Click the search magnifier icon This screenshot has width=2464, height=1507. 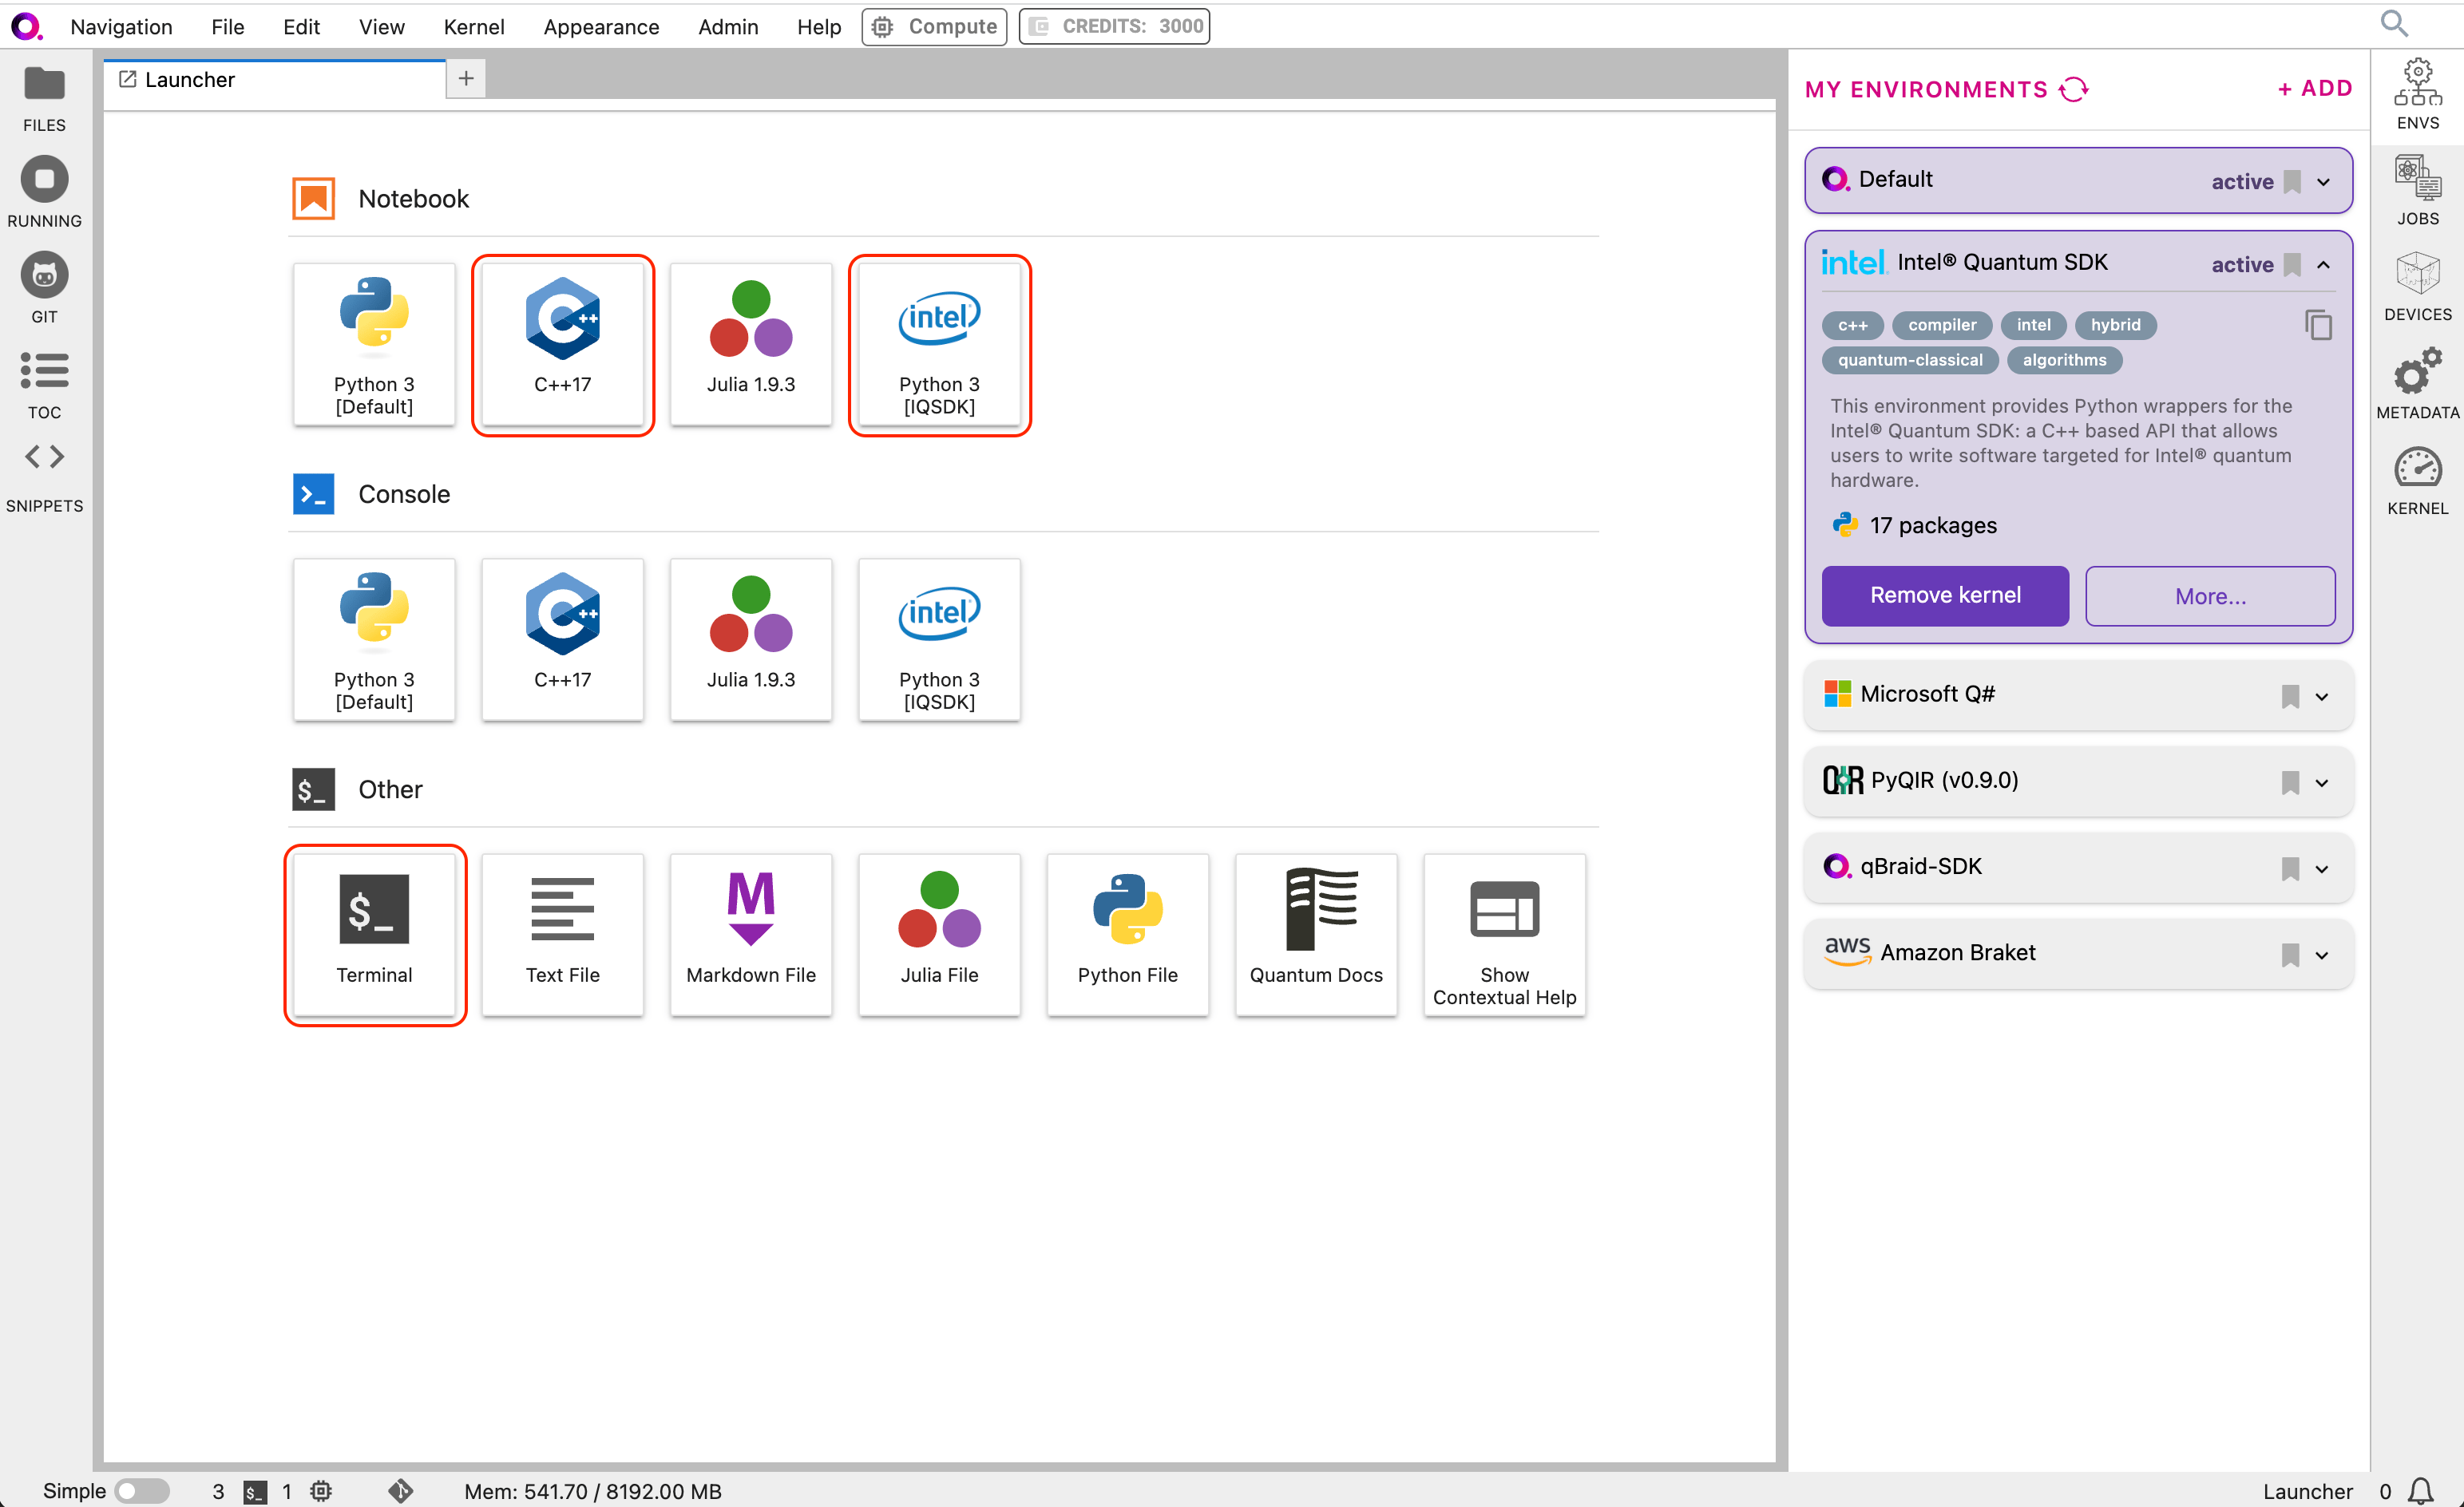coord(2394,23)
